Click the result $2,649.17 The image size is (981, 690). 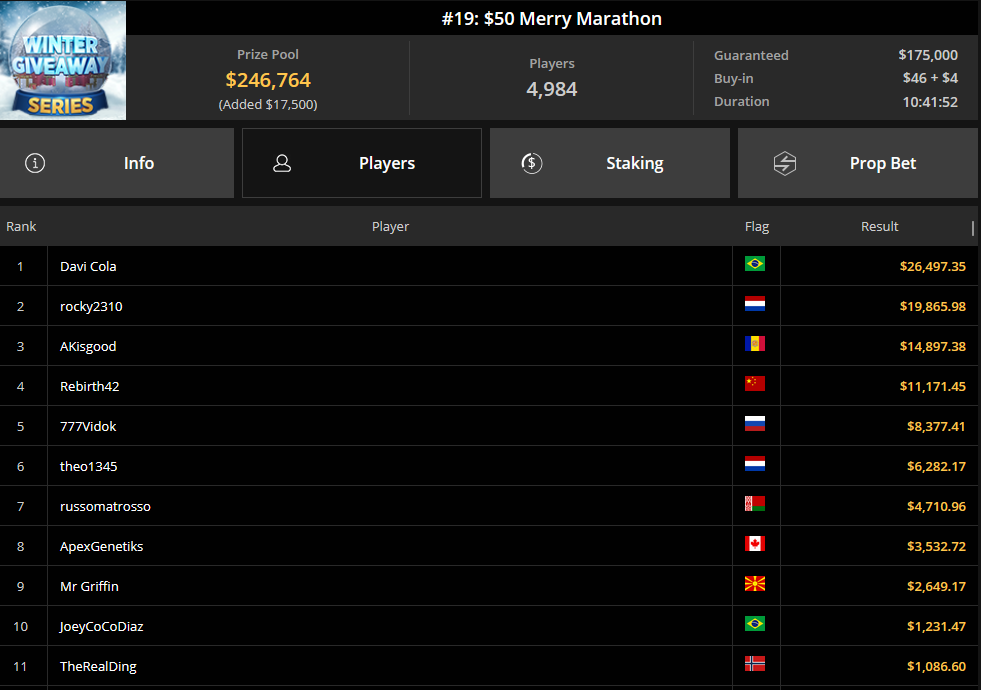(x=936, y=587)
